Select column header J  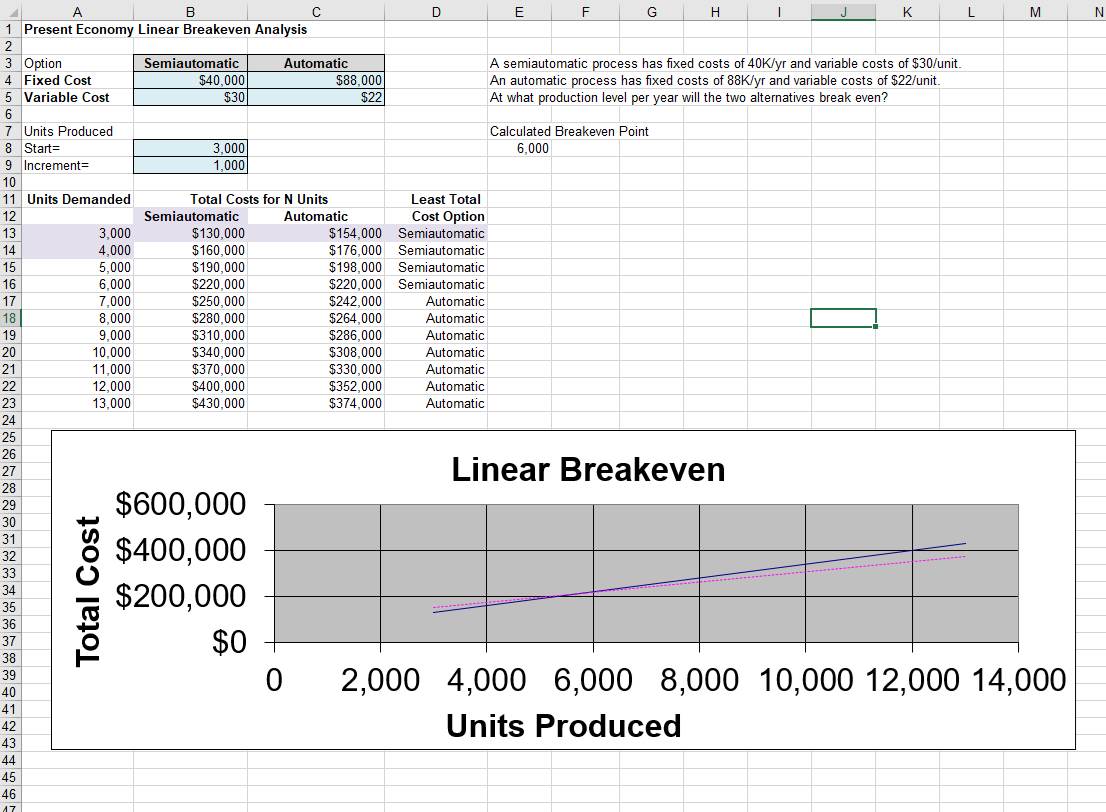pos(843,13)
